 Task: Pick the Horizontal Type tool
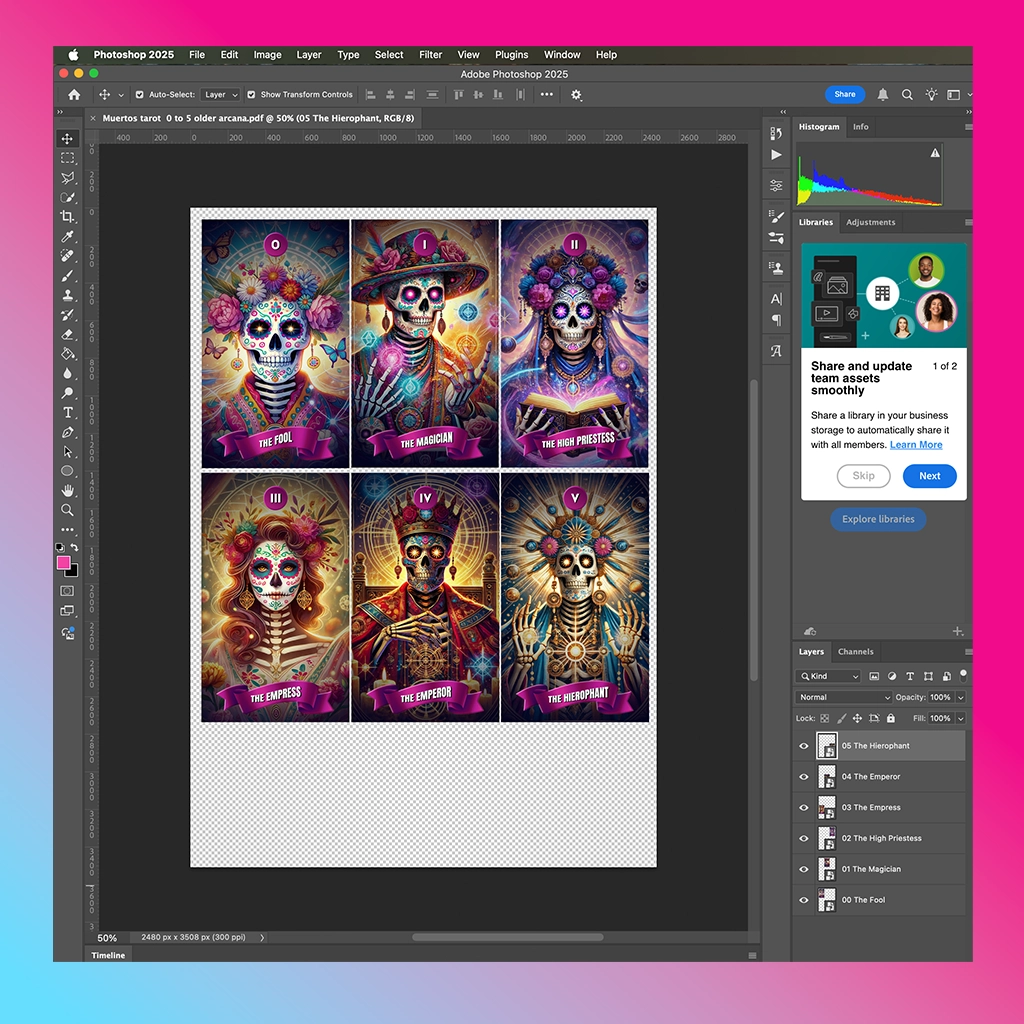[x=67, y=413]
